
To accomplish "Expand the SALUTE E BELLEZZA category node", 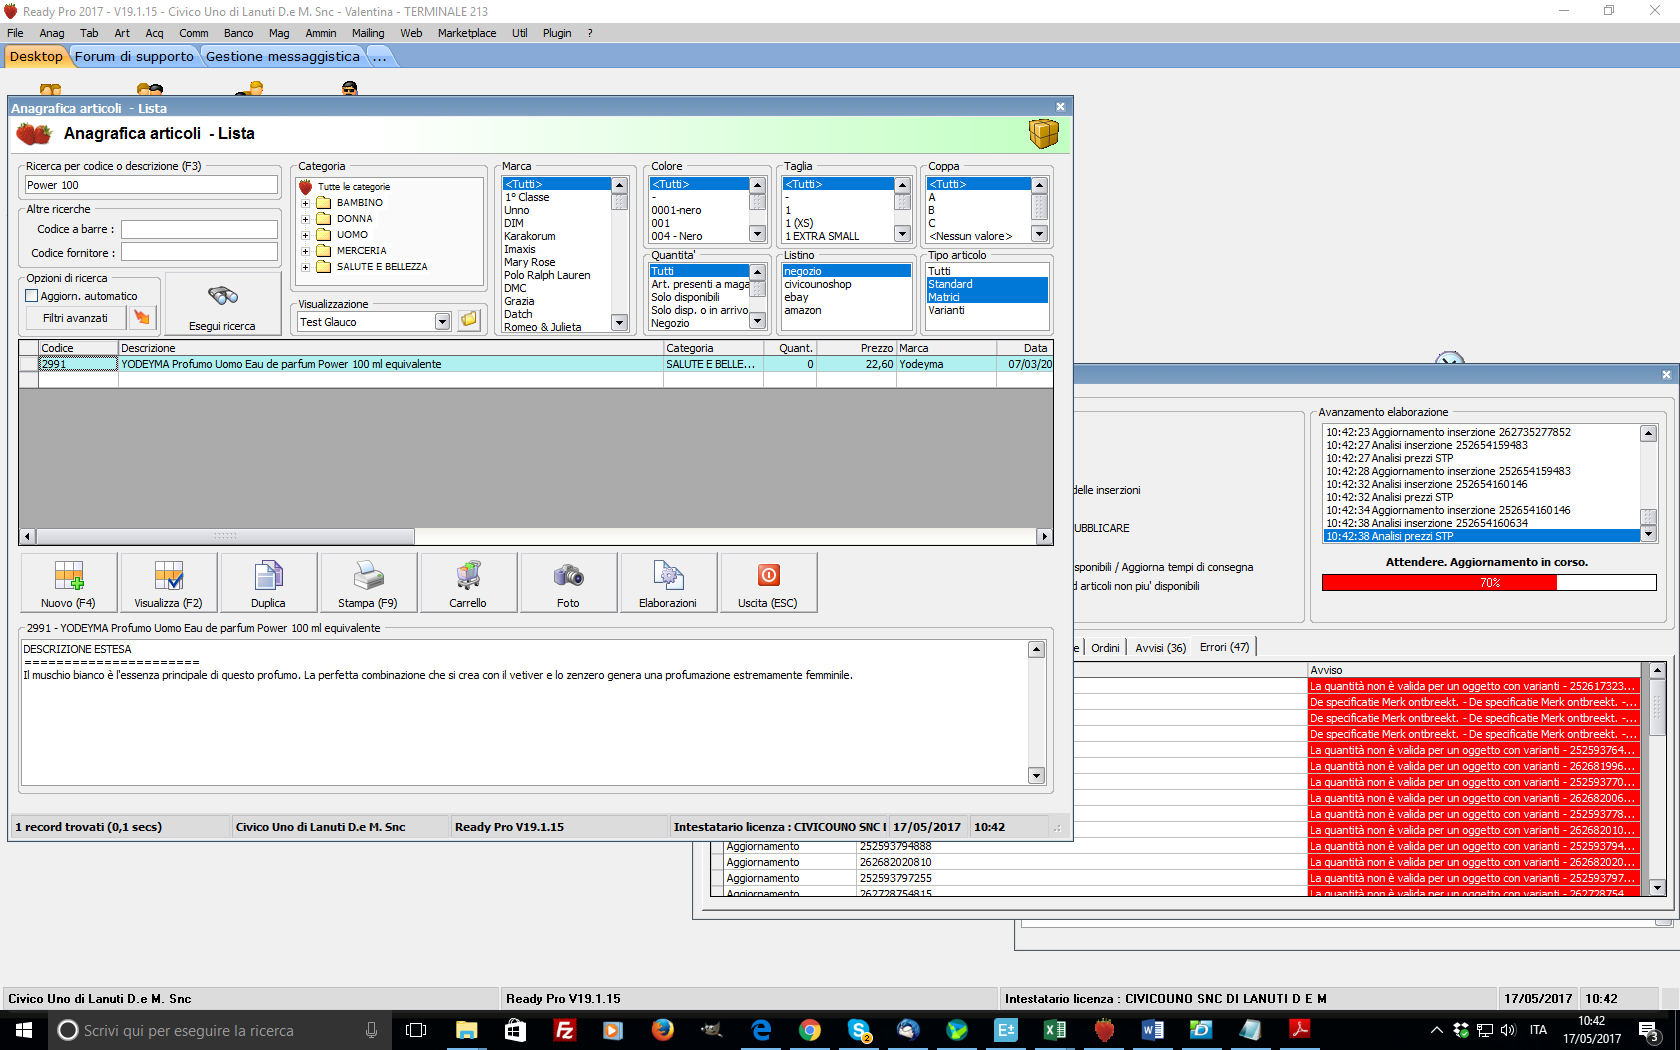I will coord(305,267).
